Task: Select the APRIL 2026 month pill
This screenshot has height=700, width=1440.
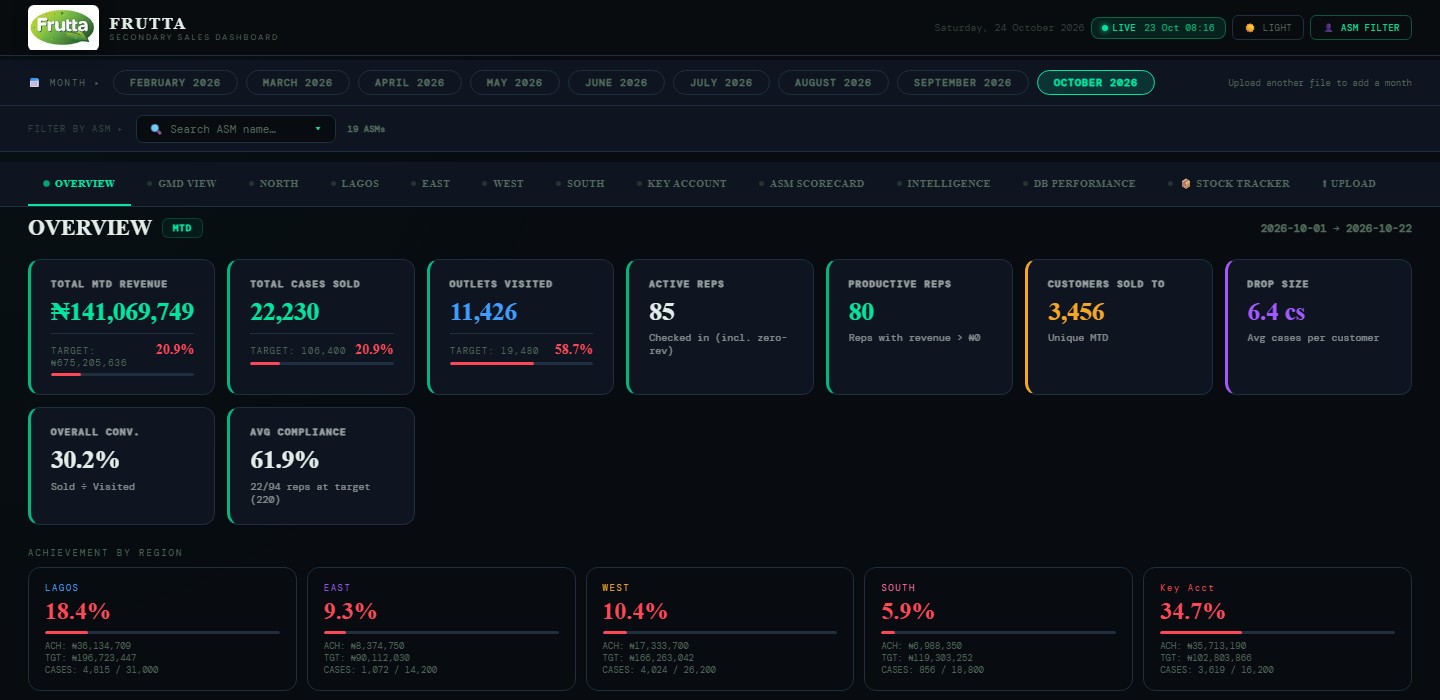Action: [409, 83]
